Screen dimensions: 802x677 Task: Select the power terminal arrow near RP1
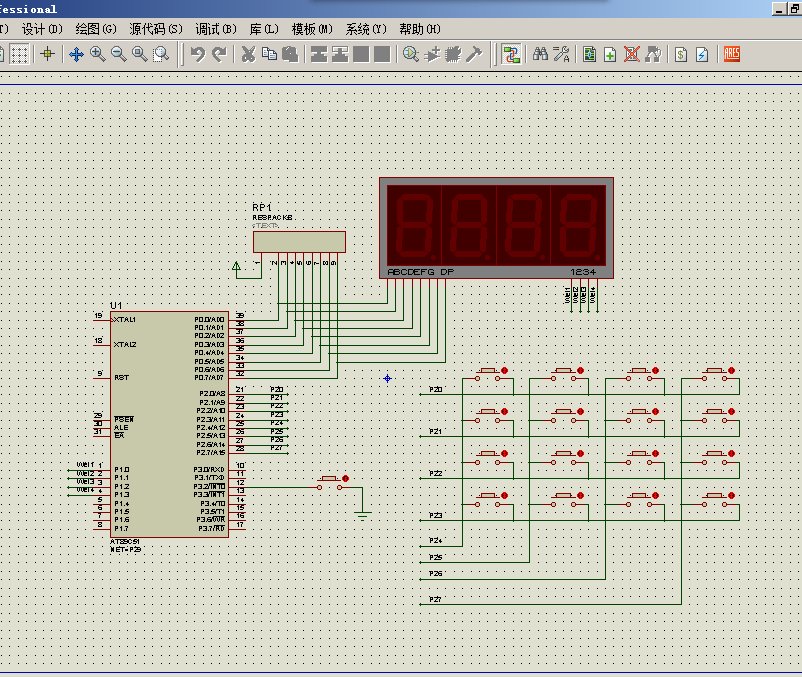pyautogui.click(x=236, y=266)
